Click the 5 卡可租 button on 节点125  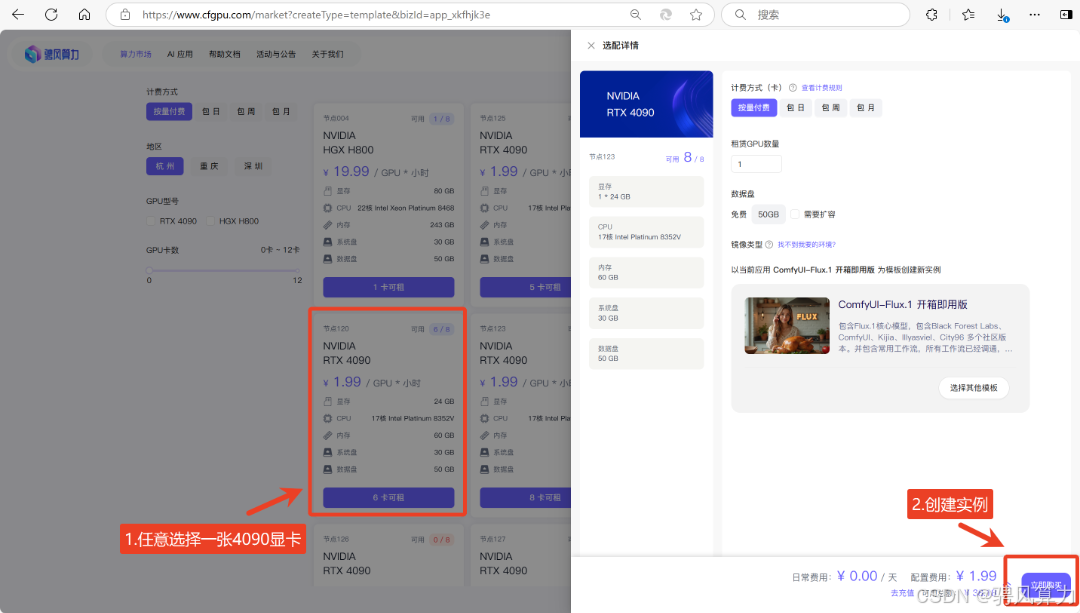click(x=526, y=287)
